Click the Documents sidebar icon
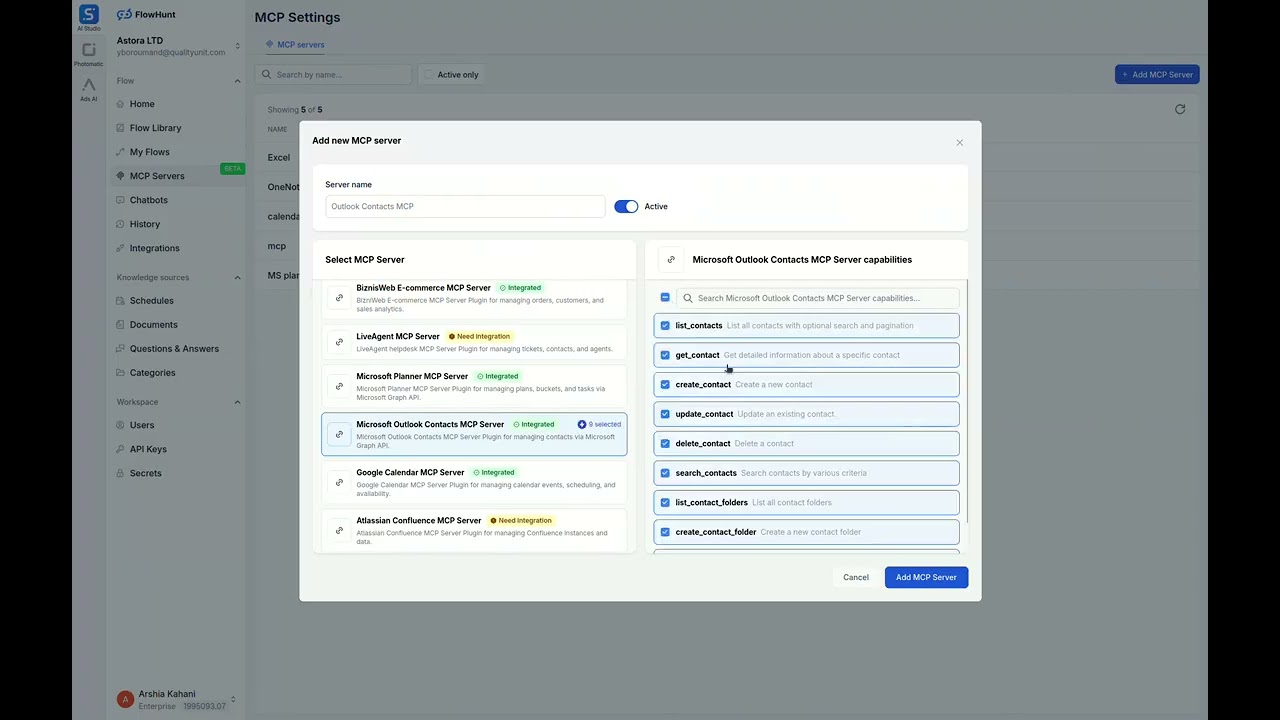This screenshot has width=1280, height=720. pos(121,325)
